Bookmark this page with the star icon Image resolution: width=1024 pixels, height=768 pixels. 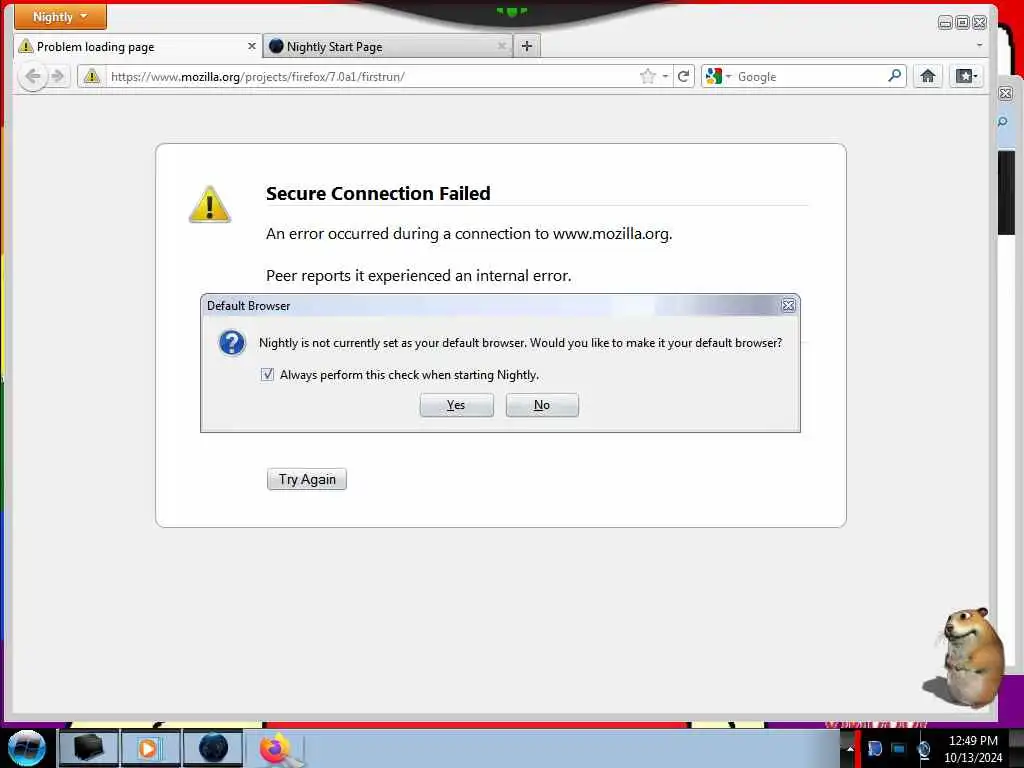pos(647,76)
